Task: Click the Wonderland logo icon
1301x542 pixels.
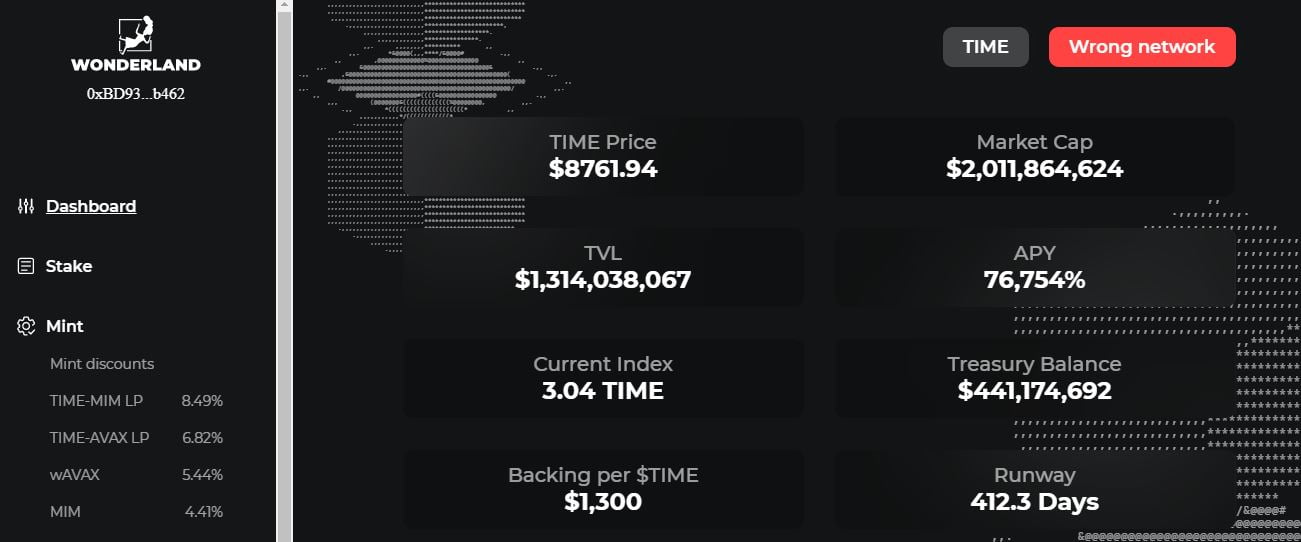Action: click(135, 34)
